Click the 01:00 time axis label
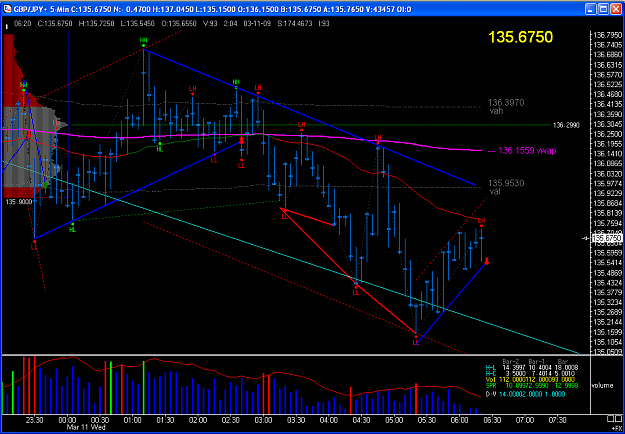625x434 pixels. (133, 420)
